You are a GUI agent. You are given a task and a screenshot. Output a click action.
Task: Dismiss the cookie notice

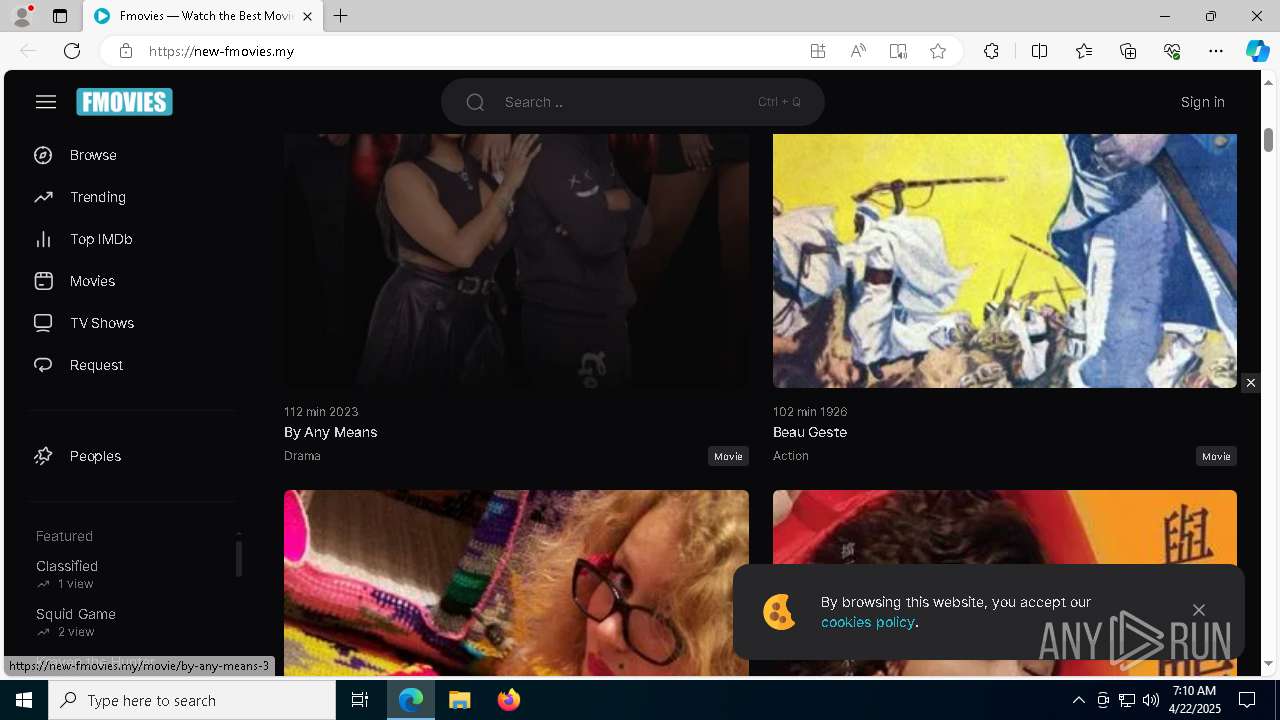pos(1198,610)
